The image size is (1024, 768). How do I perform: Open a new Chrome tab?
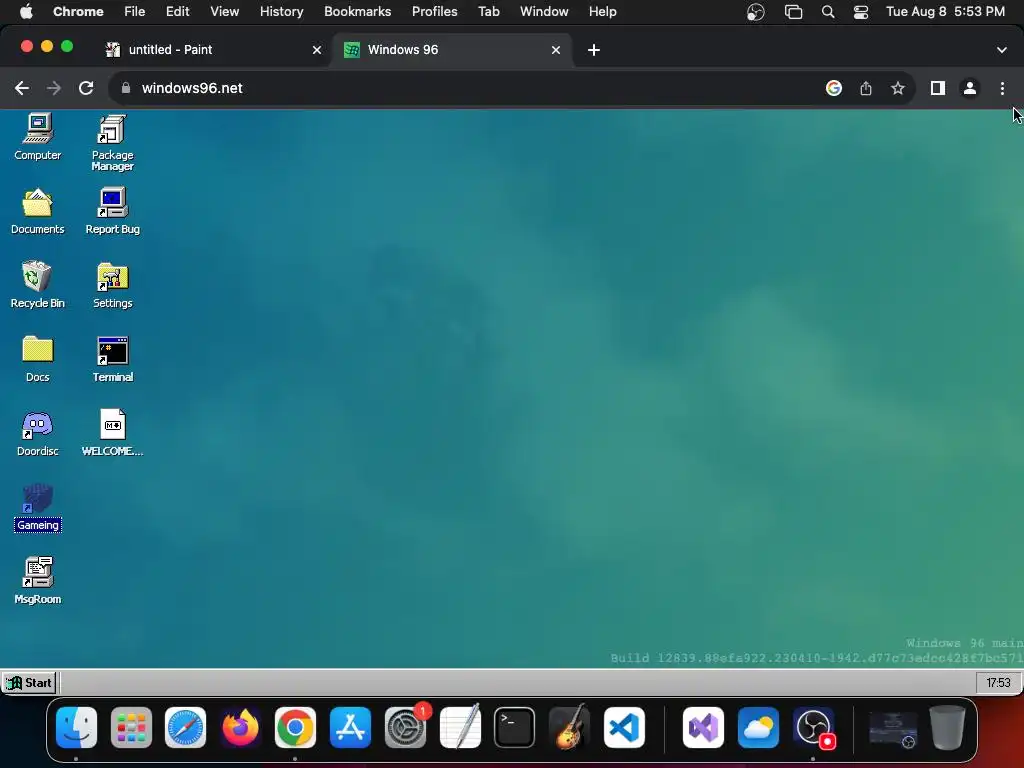click(x=594, y=50)
